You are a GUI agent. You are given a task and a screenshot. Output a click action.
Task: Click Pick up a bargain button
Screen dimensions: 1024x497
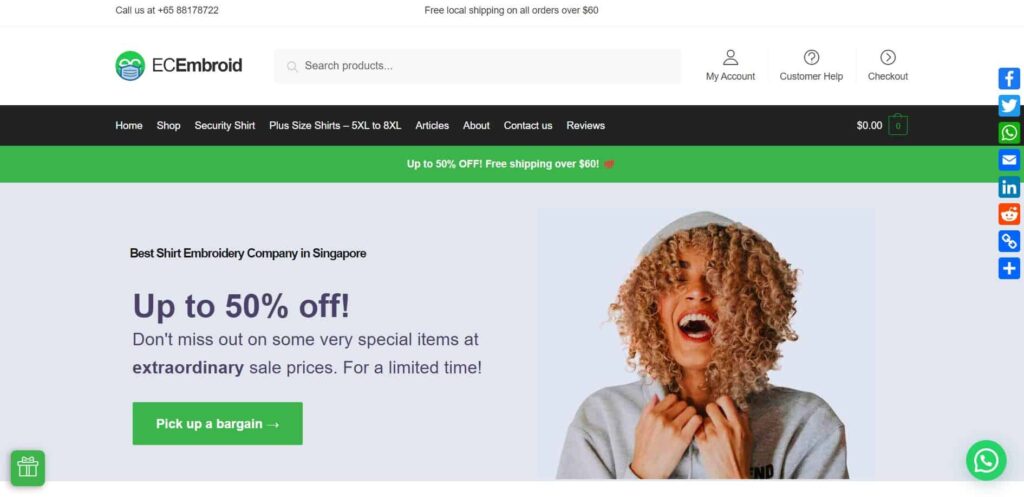pos(217,424)
